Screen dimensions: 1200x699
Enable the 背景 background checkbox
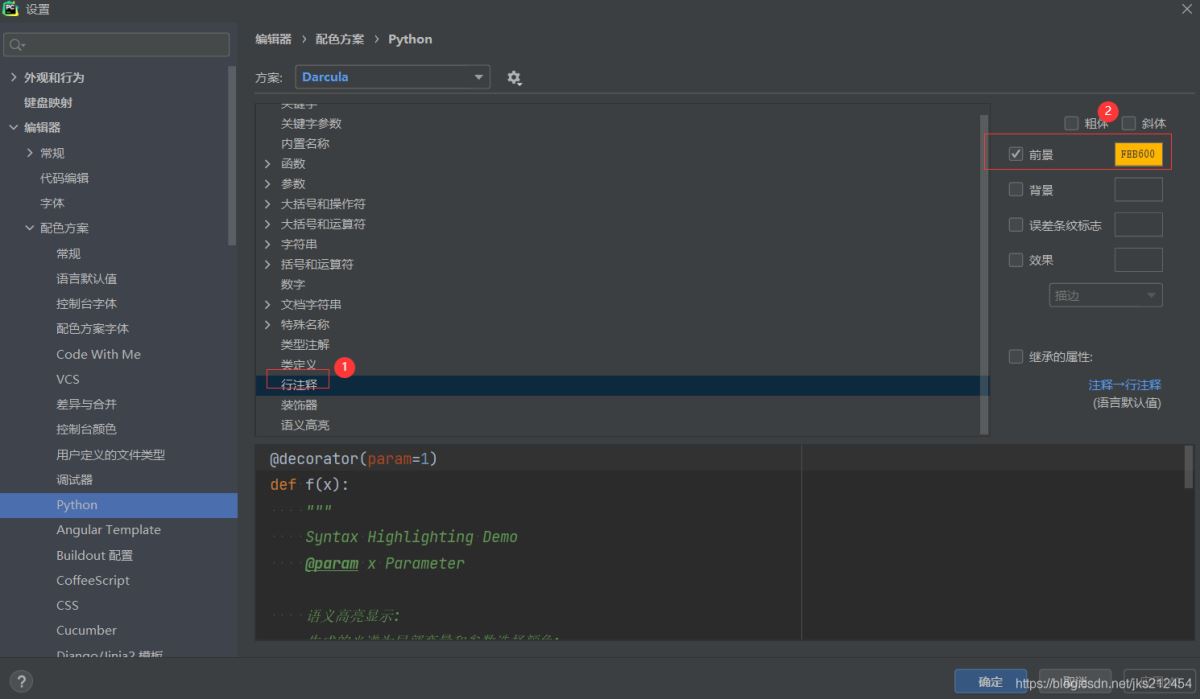pos(1016,190)
